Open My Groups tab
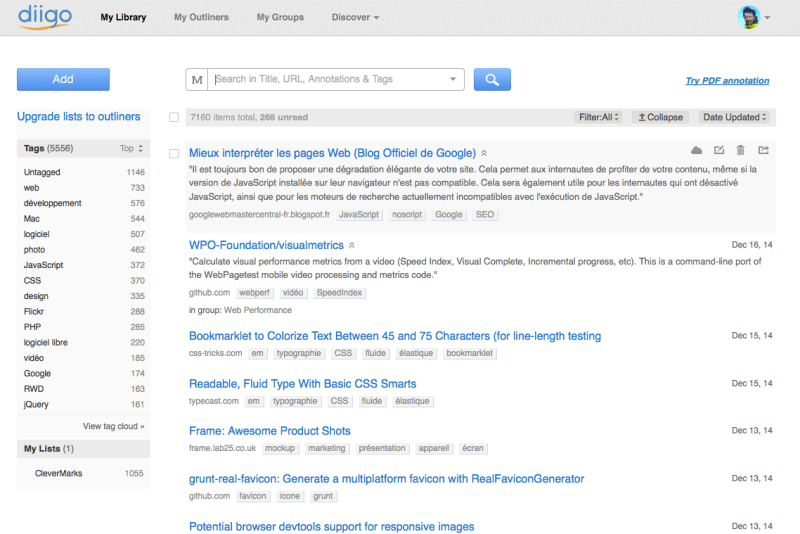Viewport: 800px width, 534px height. point(280,17)
